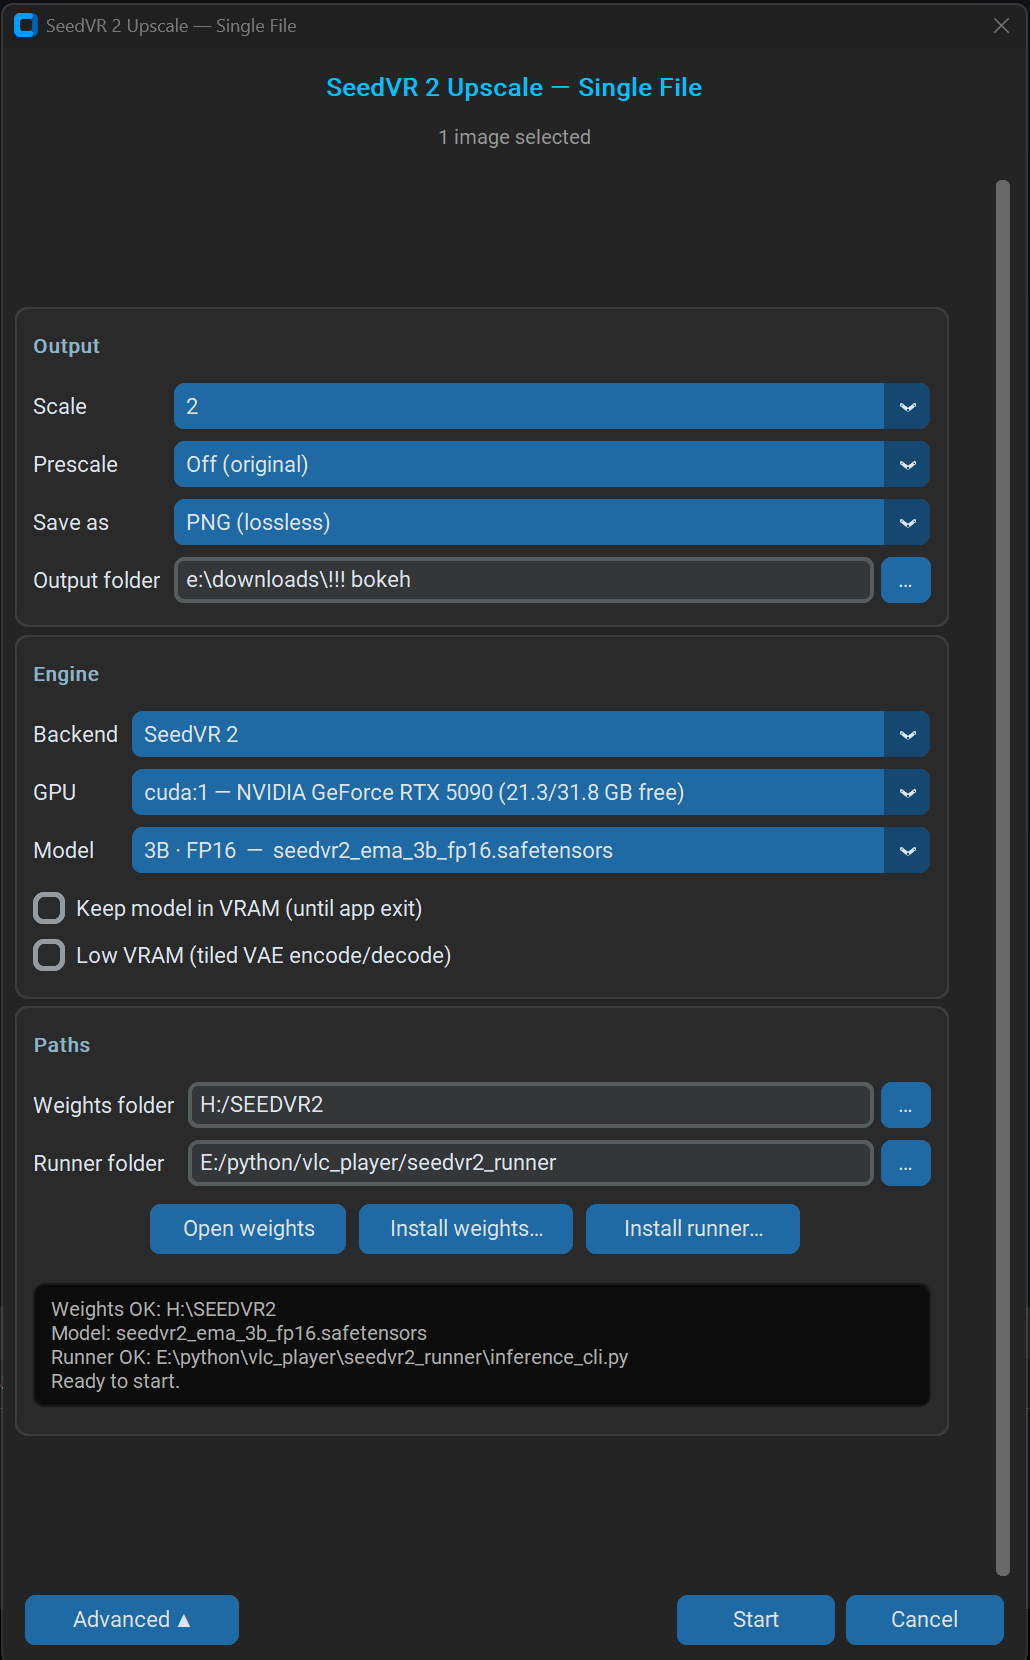The width and height of the screenshot is (1030, 1660).
Task: Open the Scale dropdown arrow
Action: (x=907, y=407)
